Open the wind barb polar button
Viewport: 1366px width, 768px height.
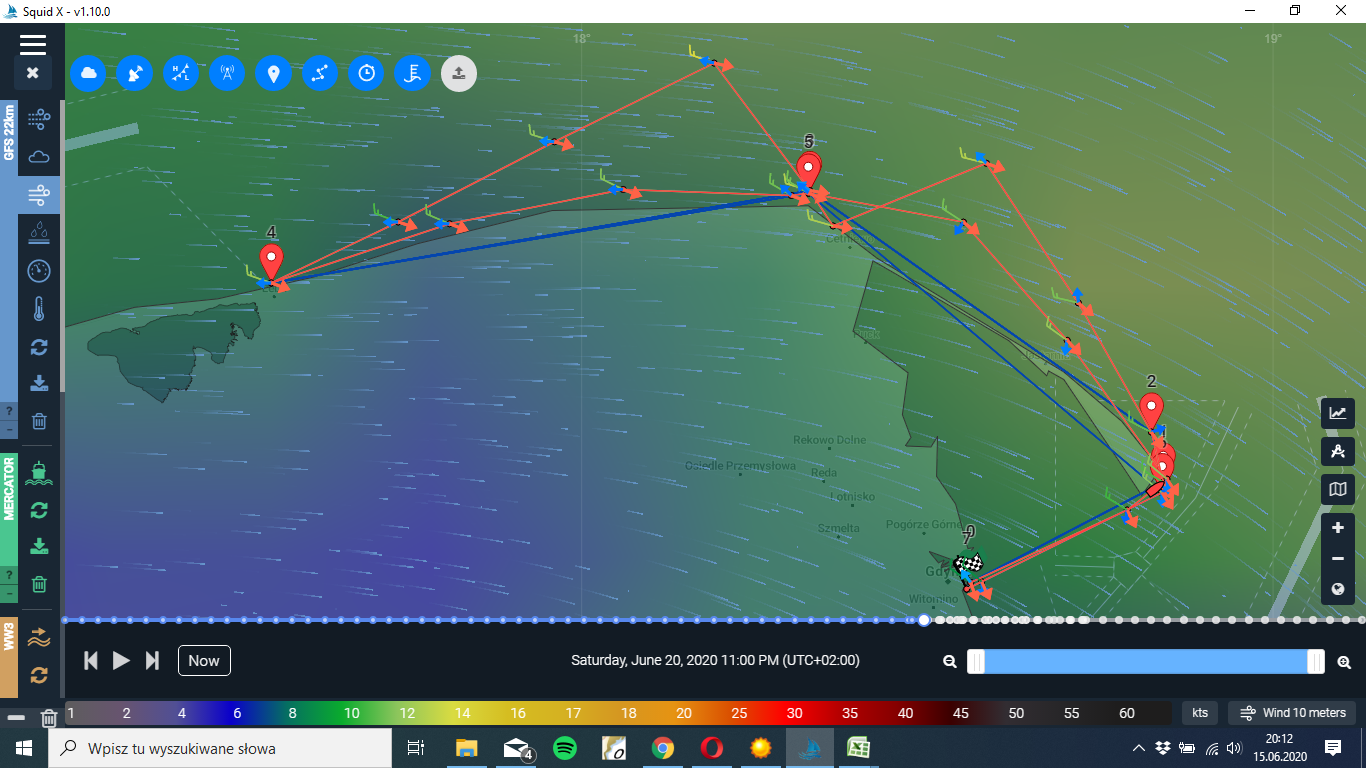[413, 73]
